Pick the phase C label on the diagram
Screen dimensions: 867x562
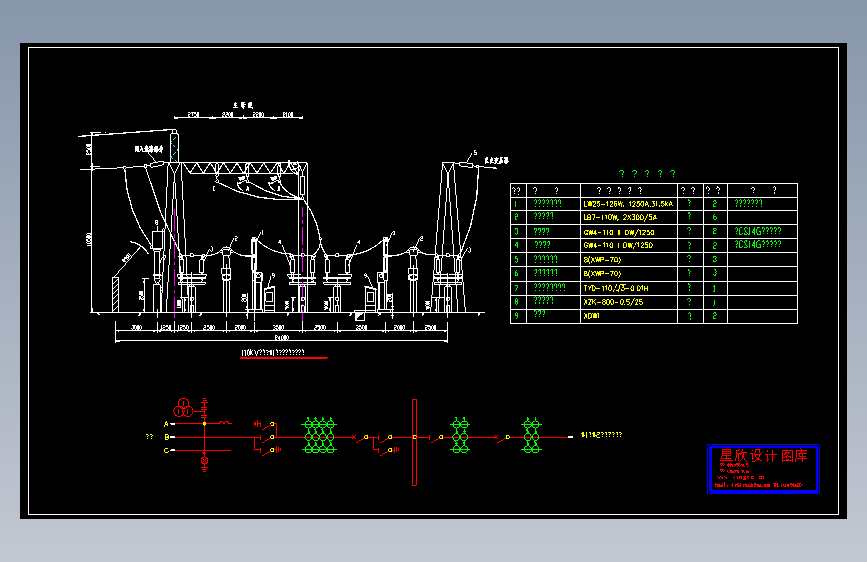166,450
